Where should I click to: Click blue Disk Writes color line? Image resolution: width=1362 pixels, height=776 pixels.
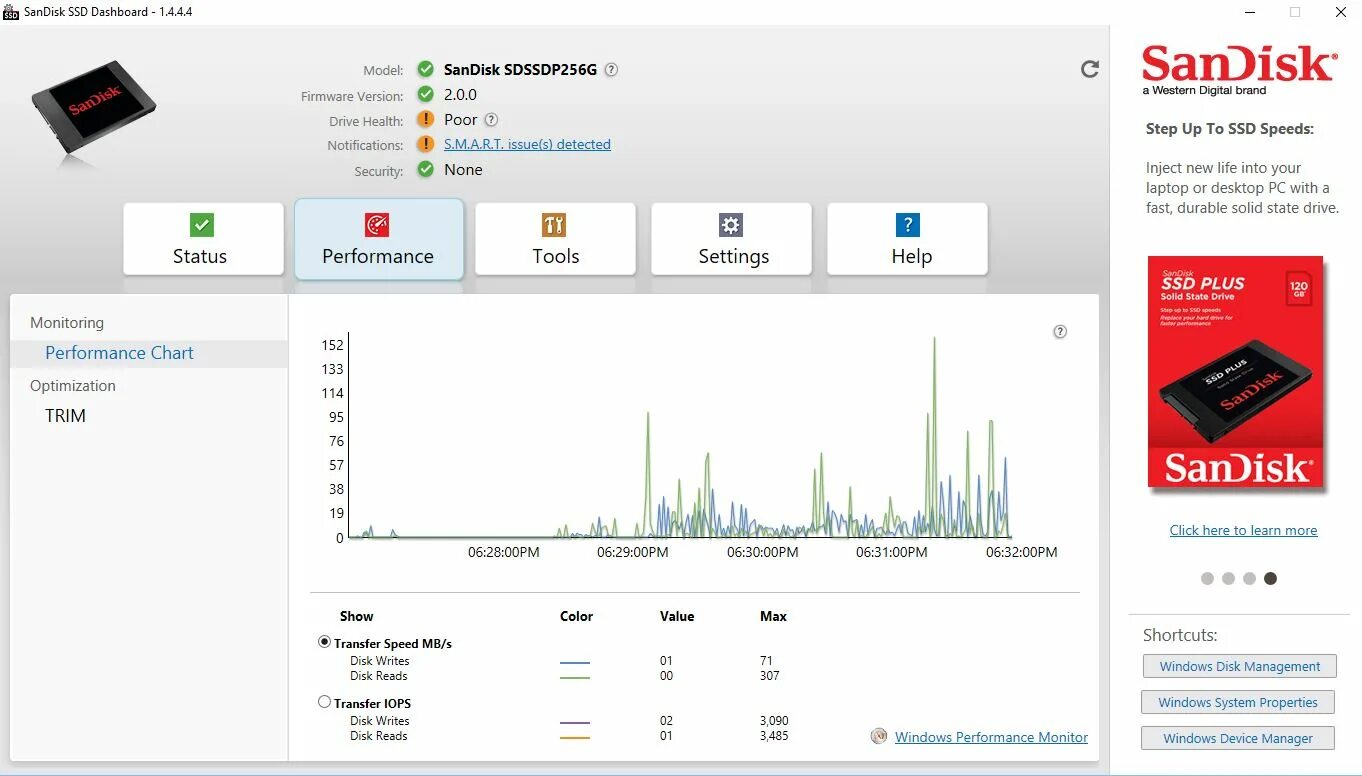575,662
